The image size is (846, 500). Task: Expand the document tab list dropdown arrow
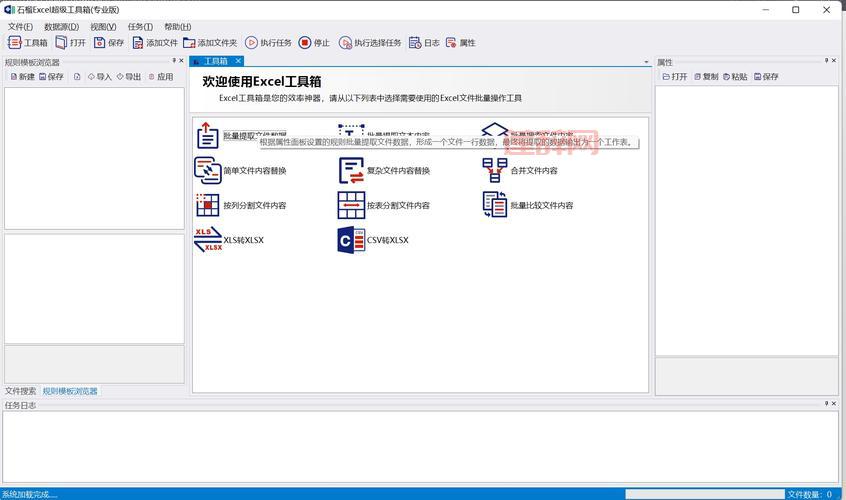tap(647, 62)
